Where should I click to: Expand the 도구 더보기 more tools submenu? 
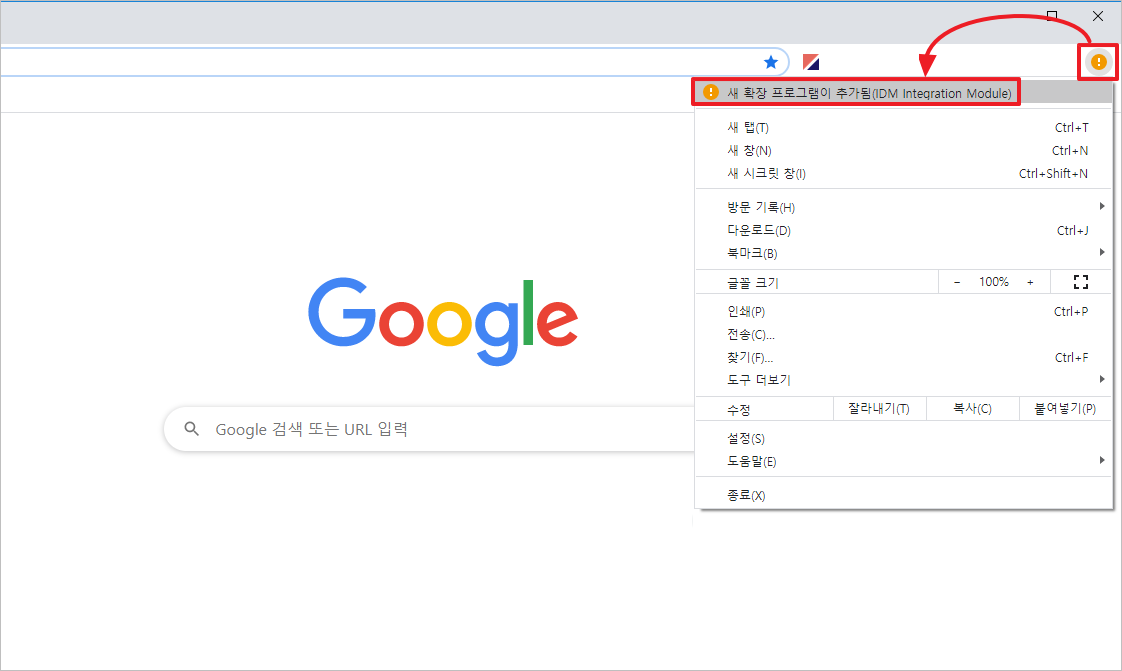(904, 380)
